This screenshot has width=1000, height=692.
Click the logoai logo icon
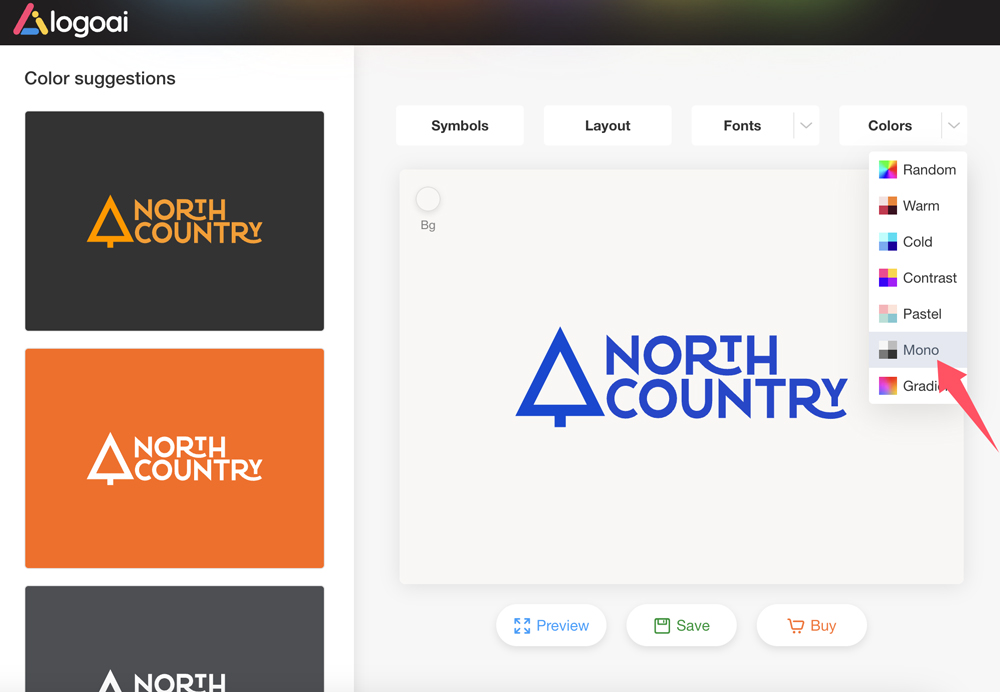pyautogui.click(x=30, y=20)
